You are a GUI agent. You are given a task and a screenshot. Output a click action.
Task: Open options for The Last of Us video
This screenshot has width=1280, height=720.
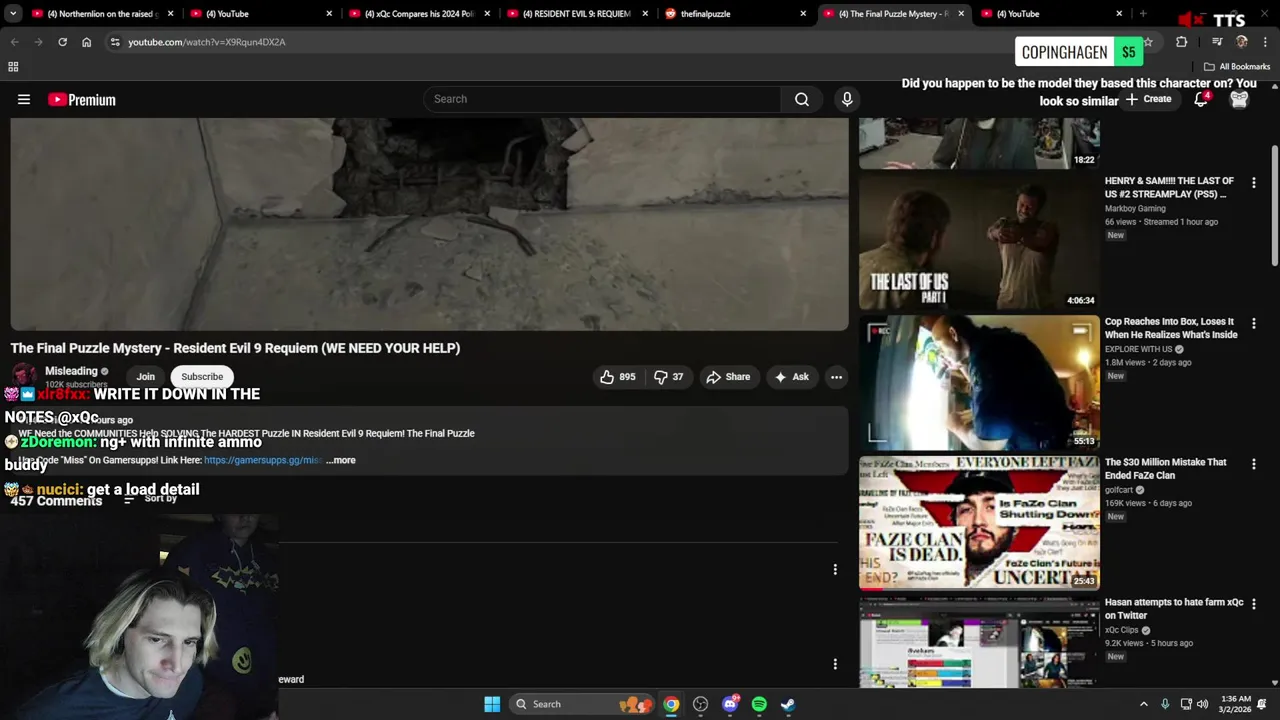coord(1253,183)
